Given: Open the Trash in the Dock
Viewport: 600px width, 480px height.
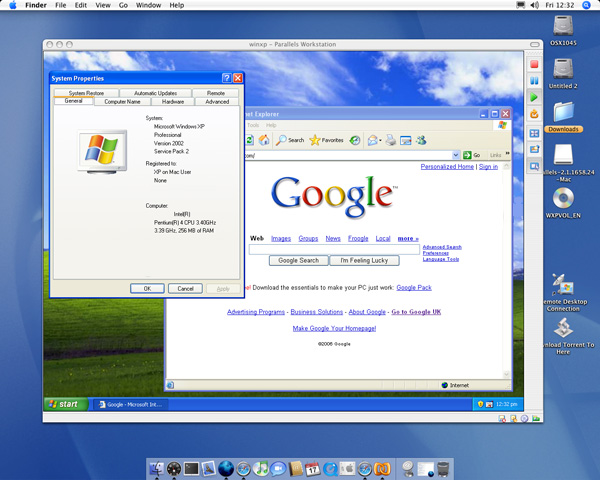Looking at the screenshot, I should tap(443, 469).
